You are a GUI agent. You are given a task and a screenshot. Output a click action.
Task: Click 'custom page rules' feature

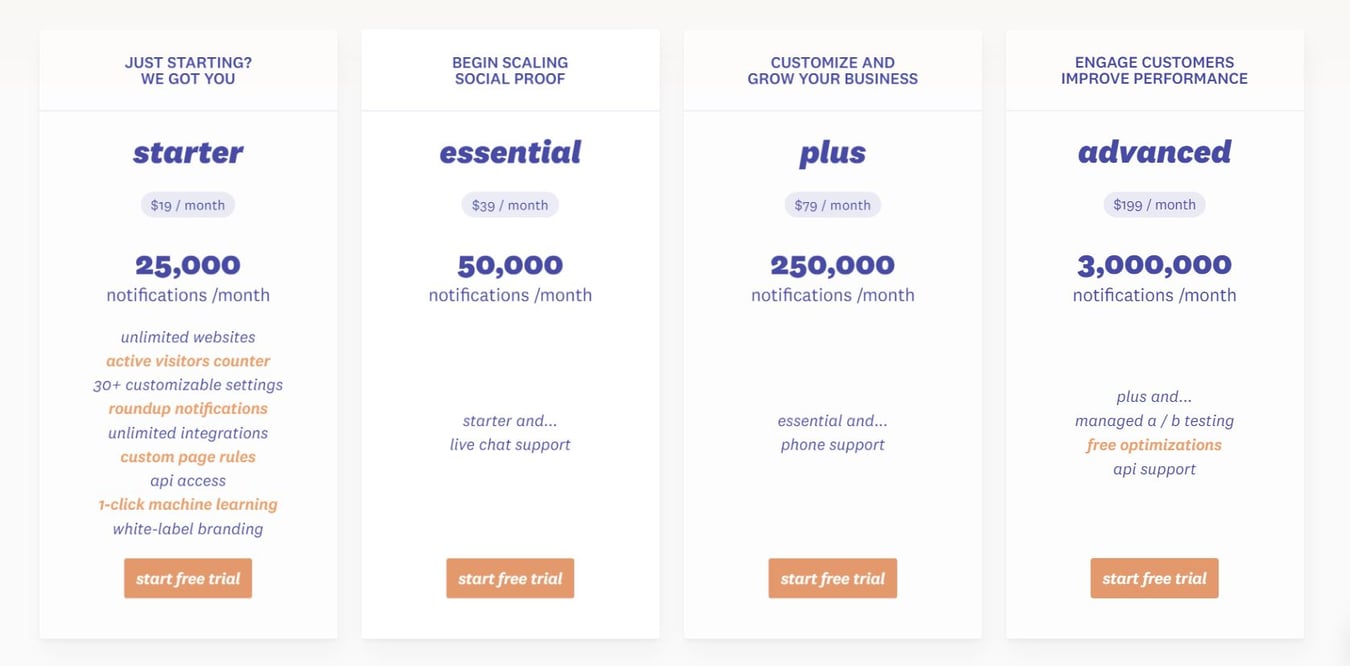click(188, 457)
